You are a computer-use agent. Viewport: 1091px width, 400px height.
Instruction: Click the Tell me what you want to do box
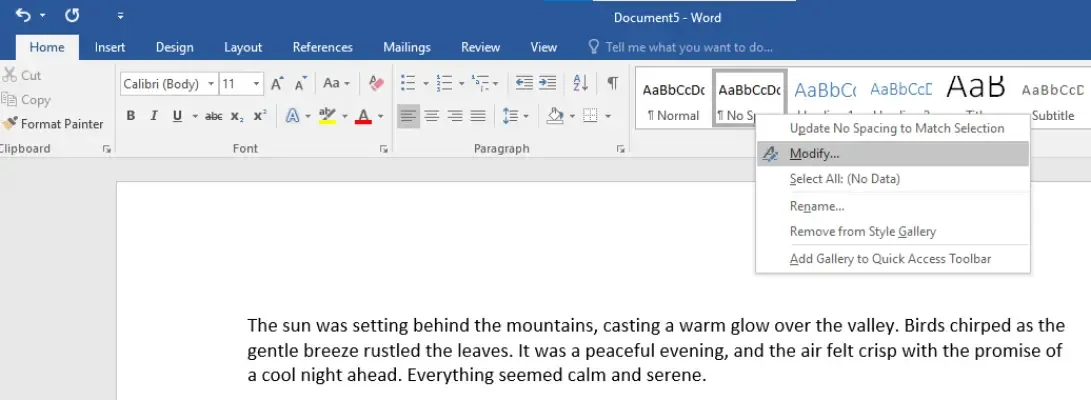click(680, 47)
